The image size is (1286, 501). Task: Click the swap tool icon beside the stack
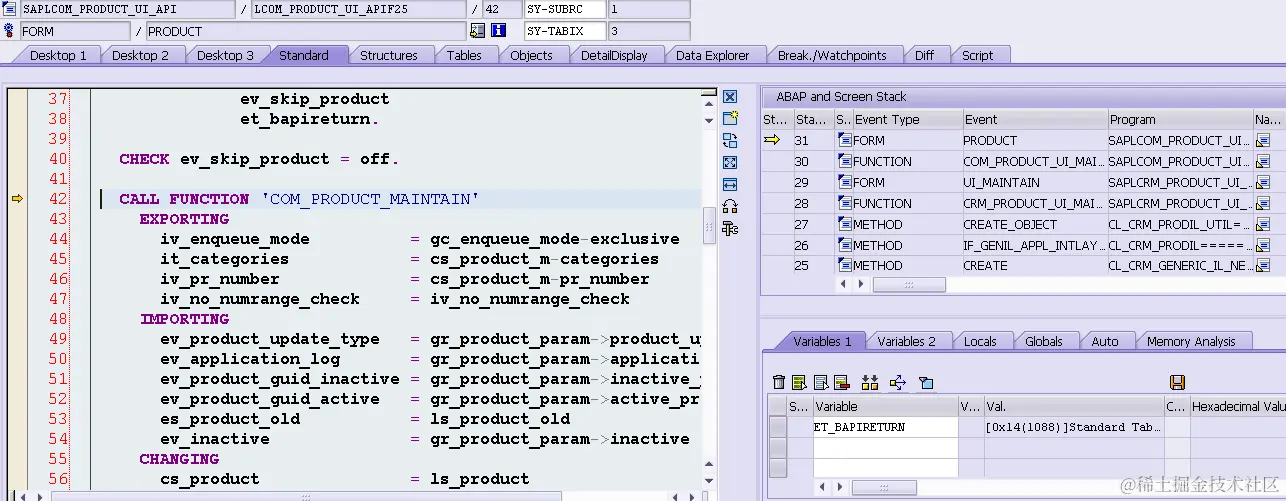click(730, 141)
